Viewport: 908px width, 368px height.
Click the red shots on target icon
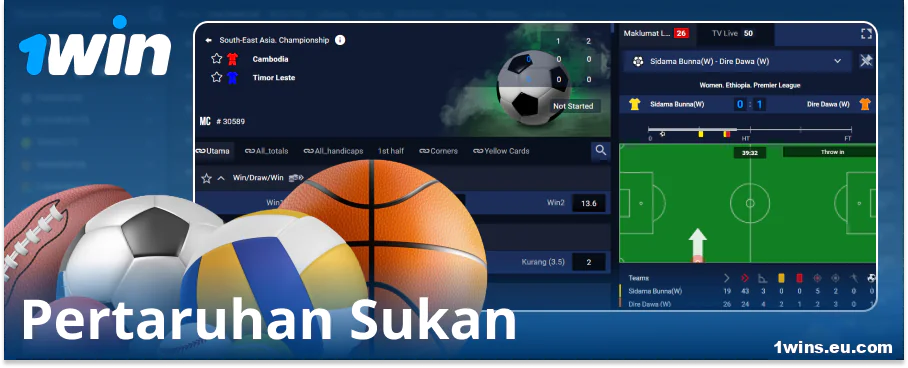(817, 278)
